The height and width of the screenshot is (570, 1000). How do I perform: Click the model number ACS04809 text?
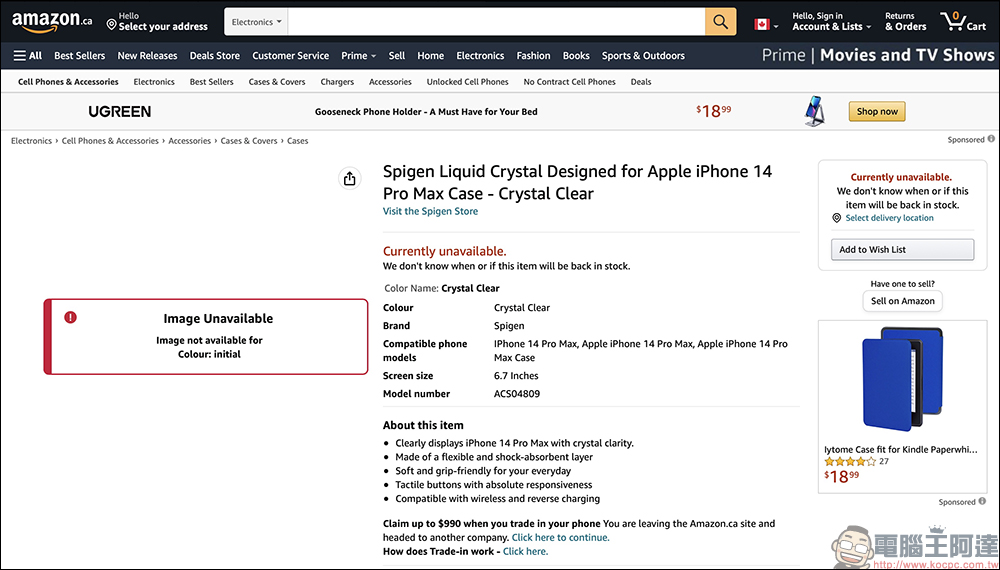point(517,394)
